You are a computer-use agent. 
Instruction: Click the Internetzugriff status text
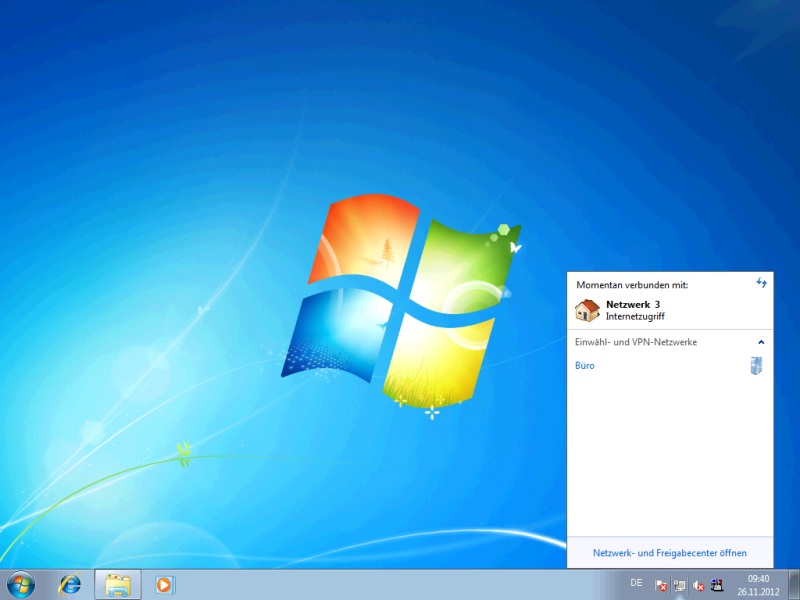635,316
